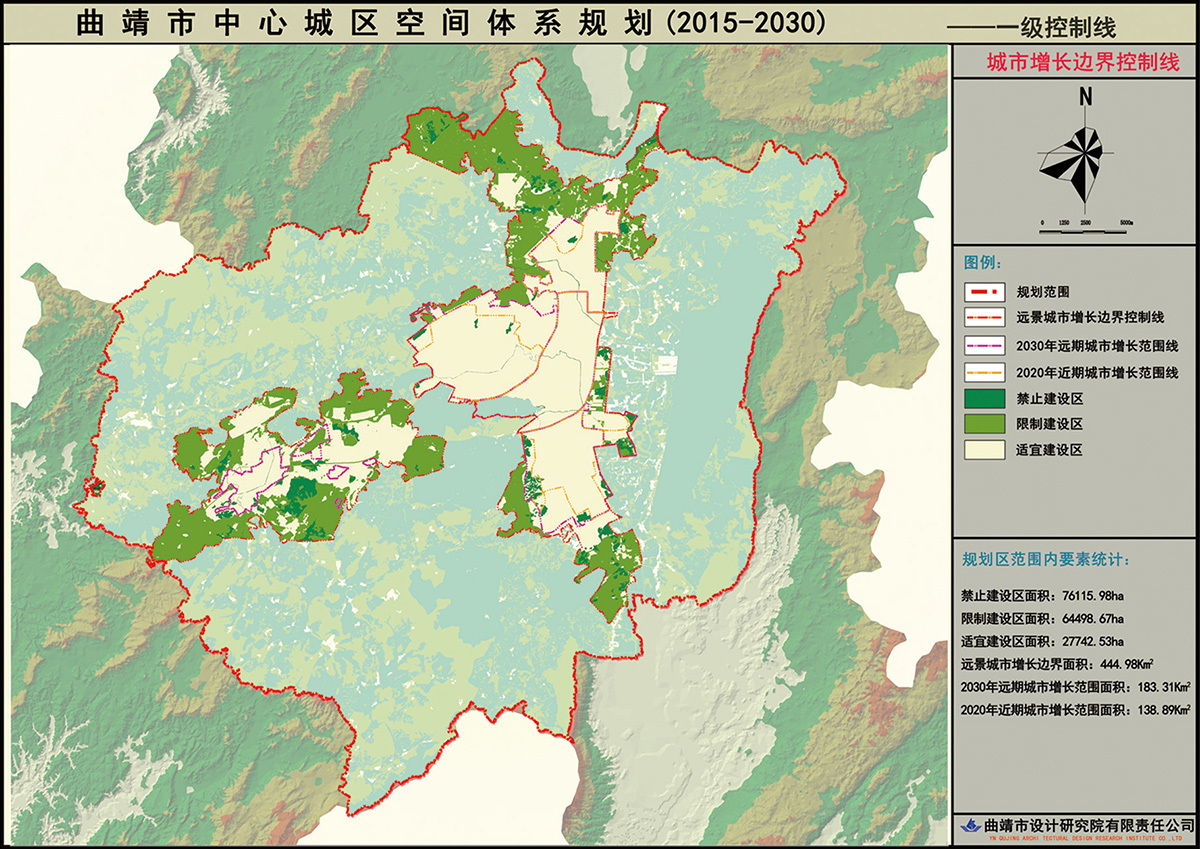Click the company logo beside 曲靖市设计研究院
The height and width of the screenshot is (849, 1200).
pos(969,826)
